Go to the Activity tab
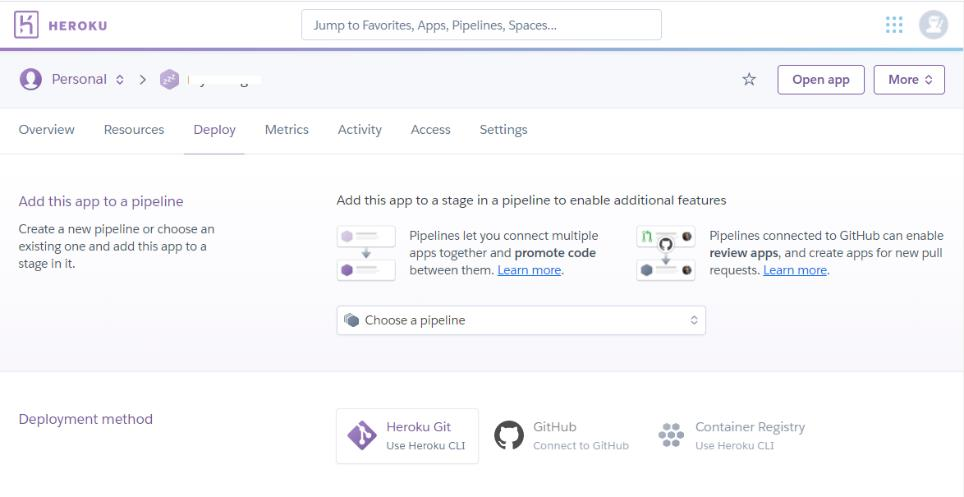 [x=360, y=130]
